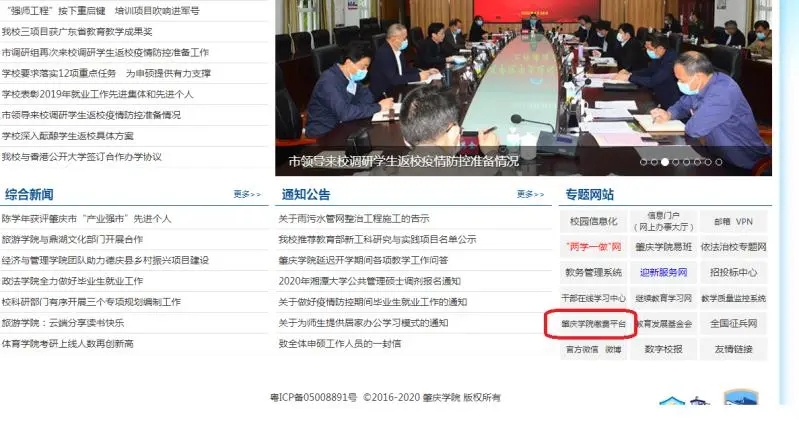Go to 邮箱 VPN
This screenshot has height=427, width=799.
point(732,220)
